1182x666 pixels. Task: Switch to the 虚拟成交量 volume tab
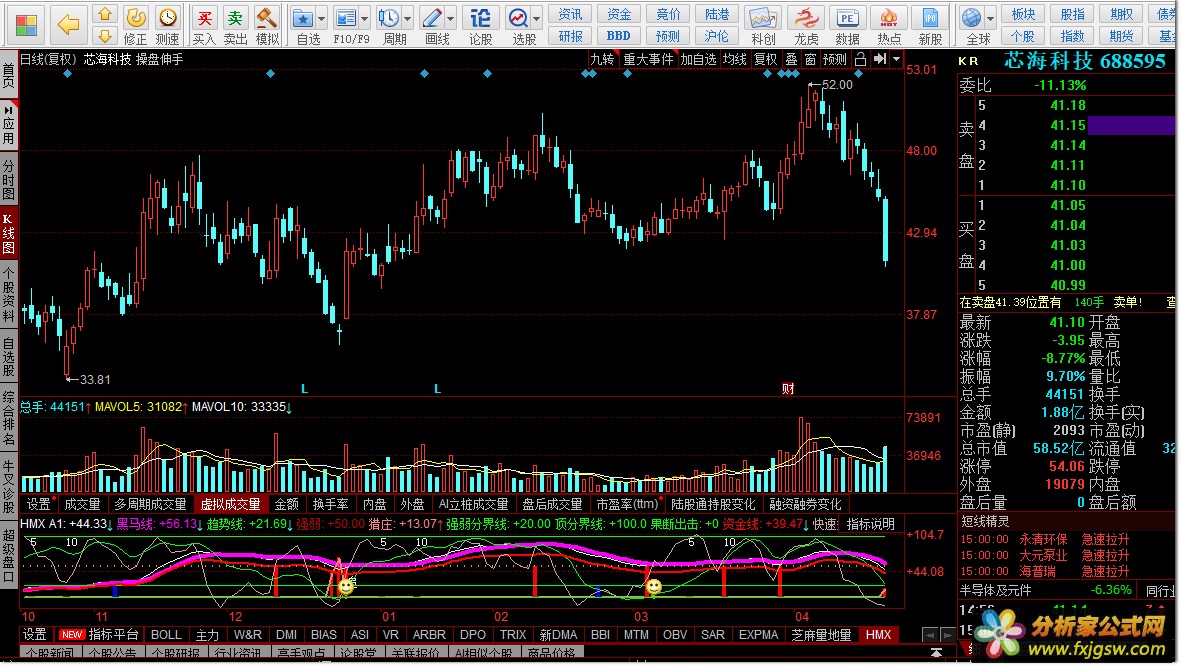[230, 504]
